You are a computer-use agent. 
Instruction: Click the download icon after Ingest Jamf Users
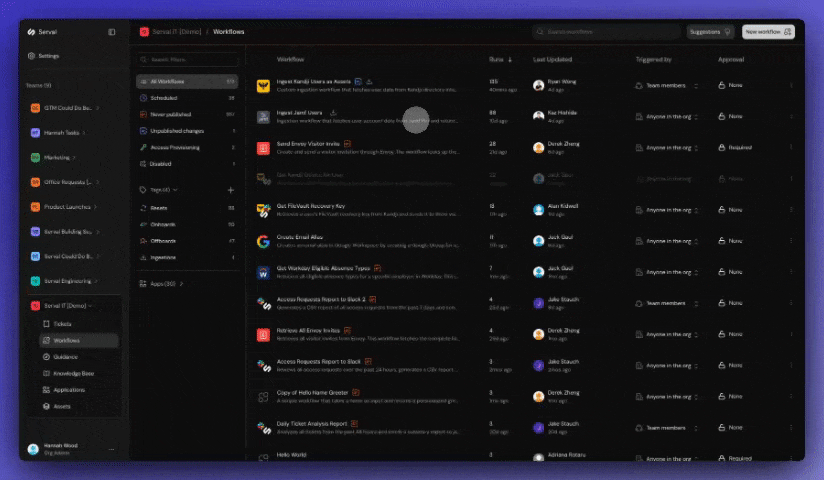tap(333, 113)
